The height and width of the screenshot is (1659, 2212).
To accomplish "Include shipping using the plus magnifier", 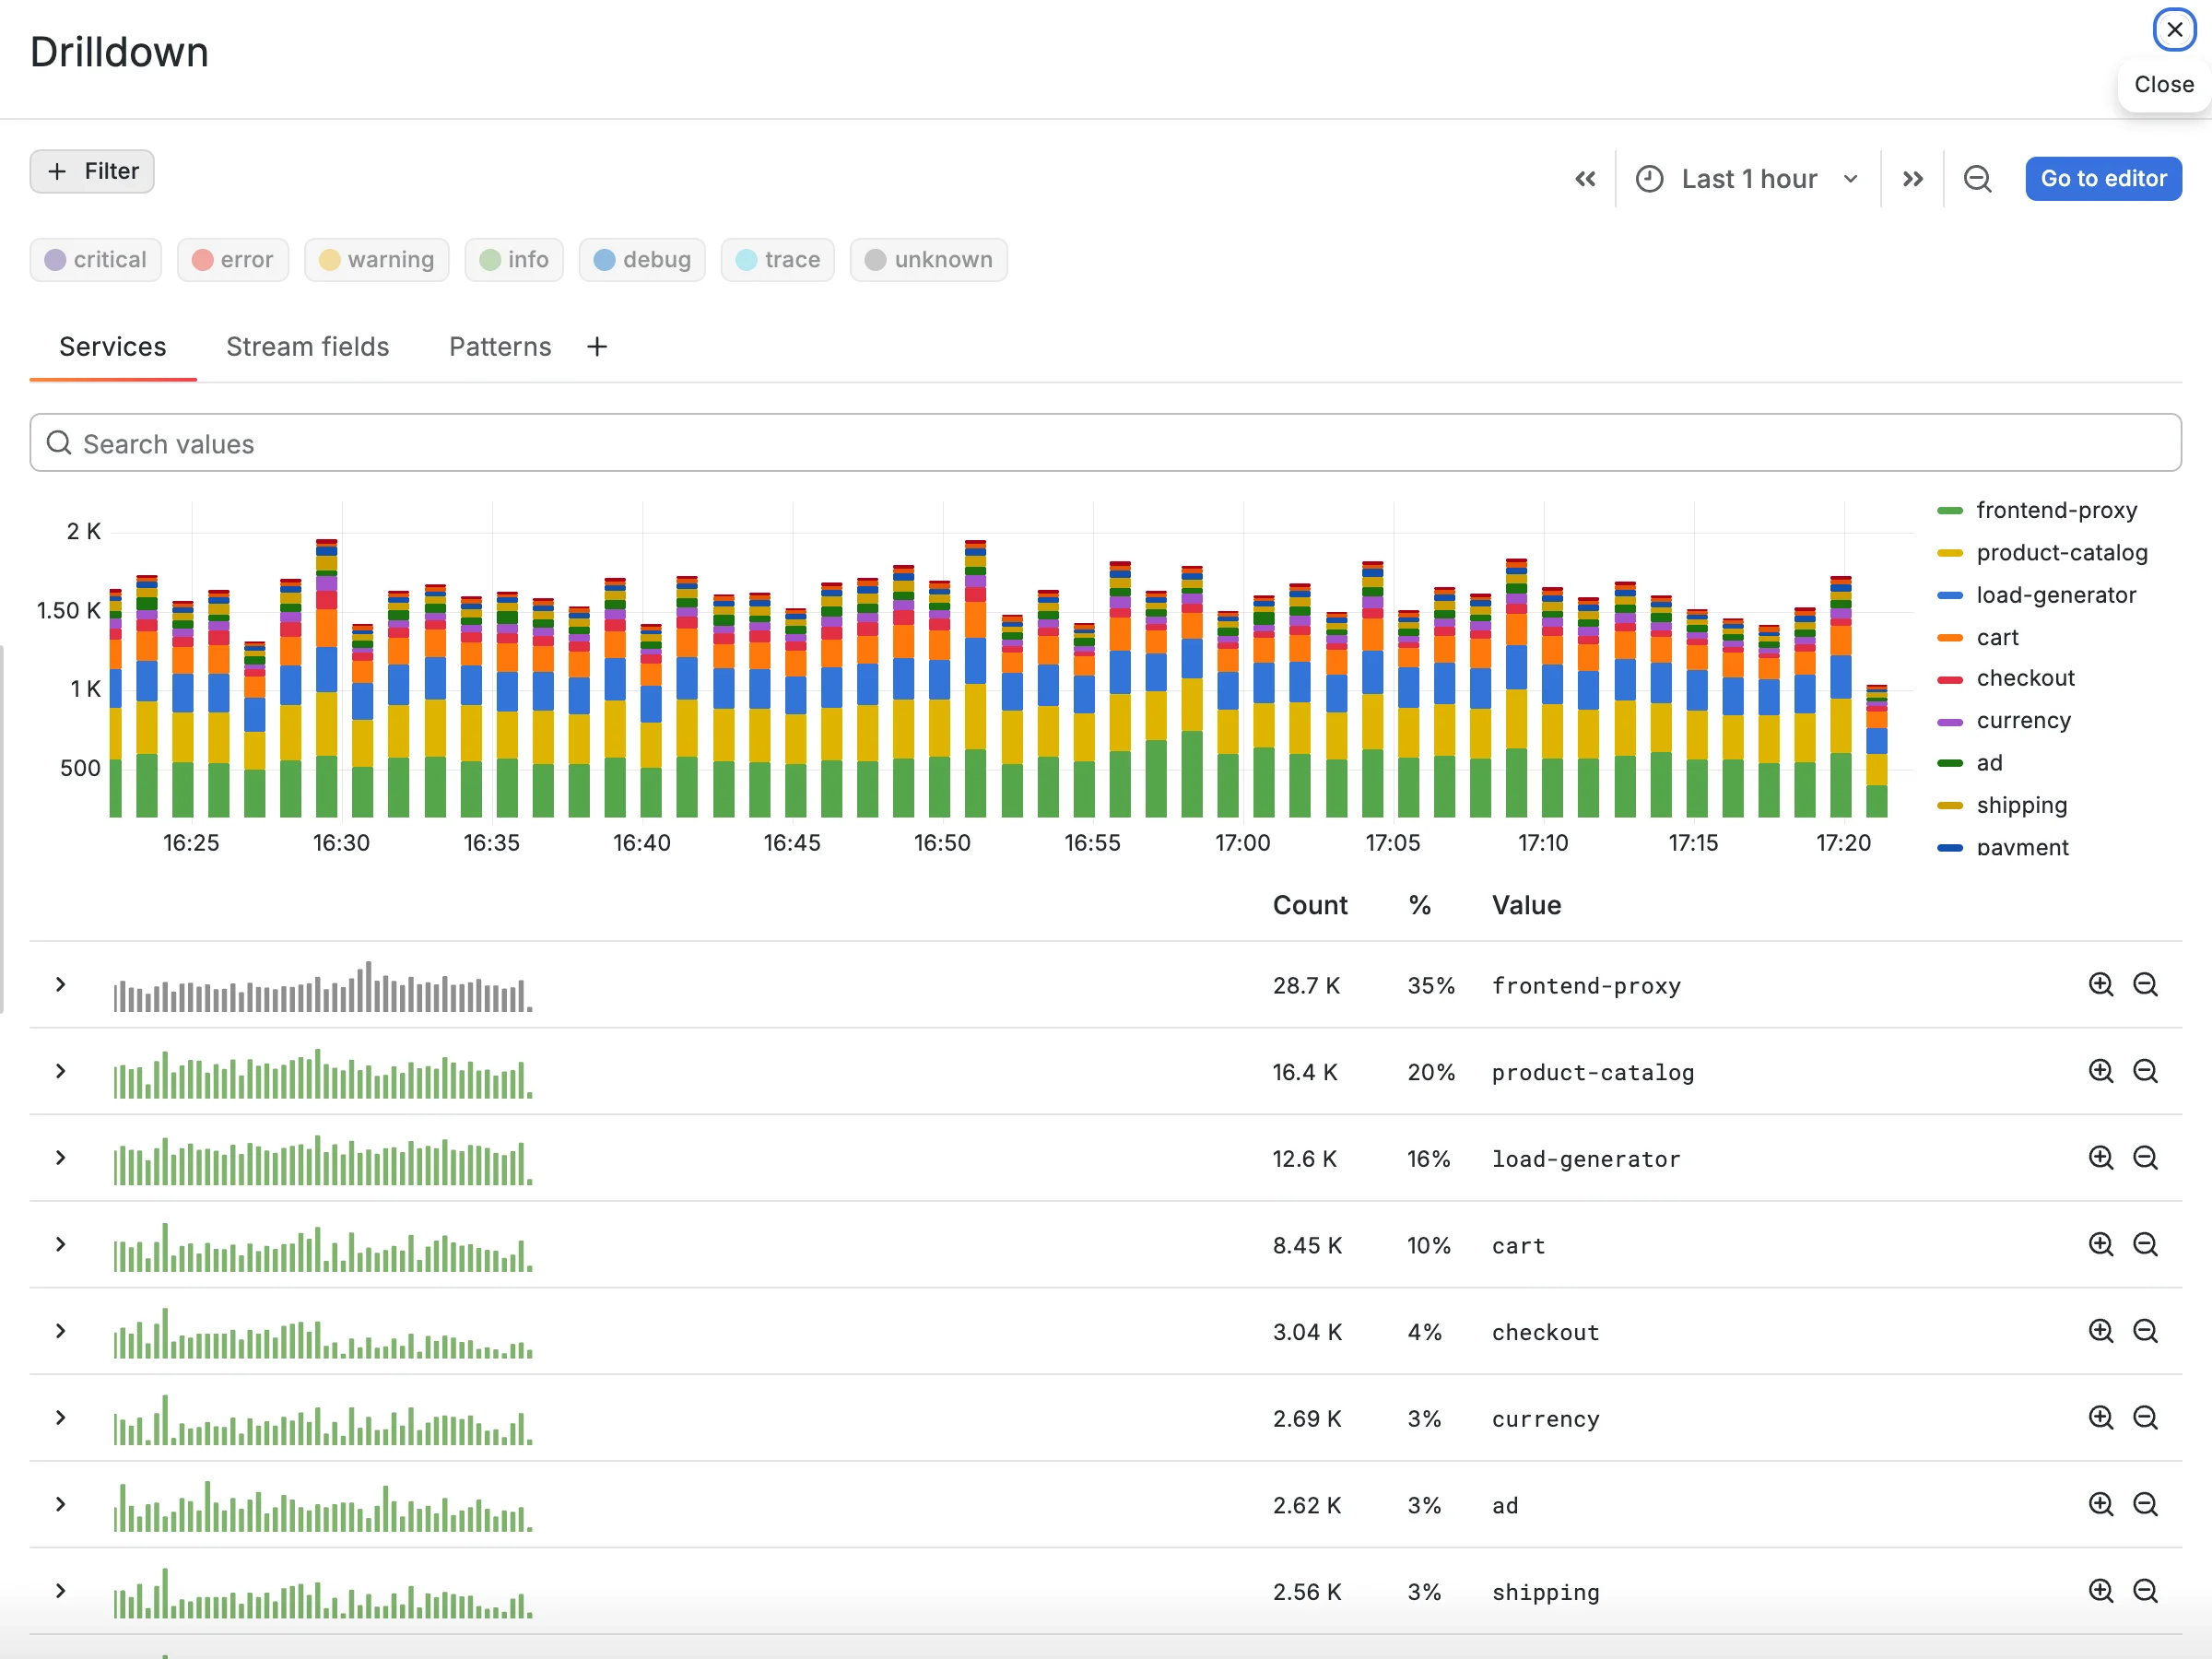I will (x=2100, y=1591).
